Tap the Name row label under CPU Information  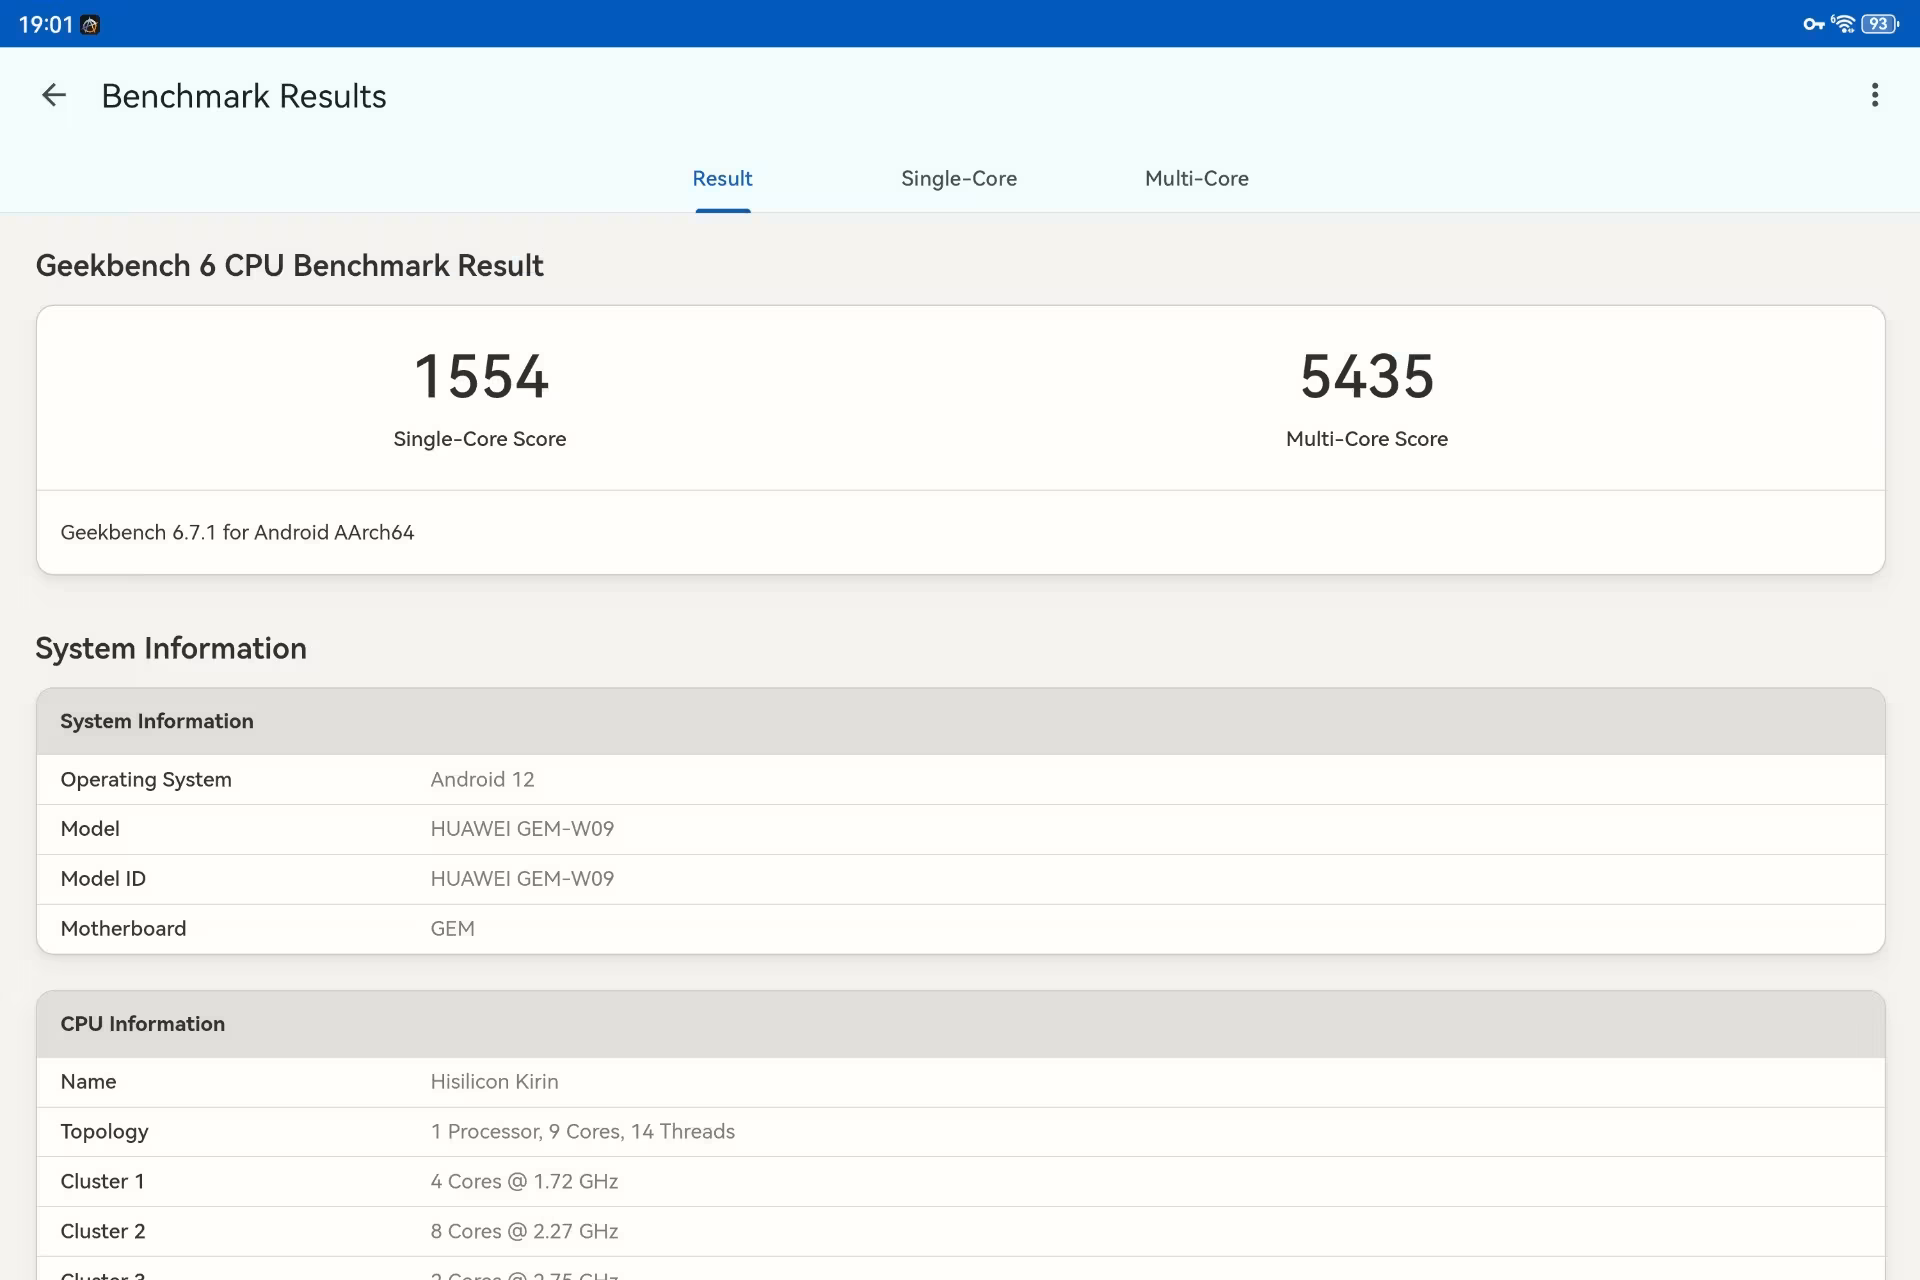point(88,1082)
